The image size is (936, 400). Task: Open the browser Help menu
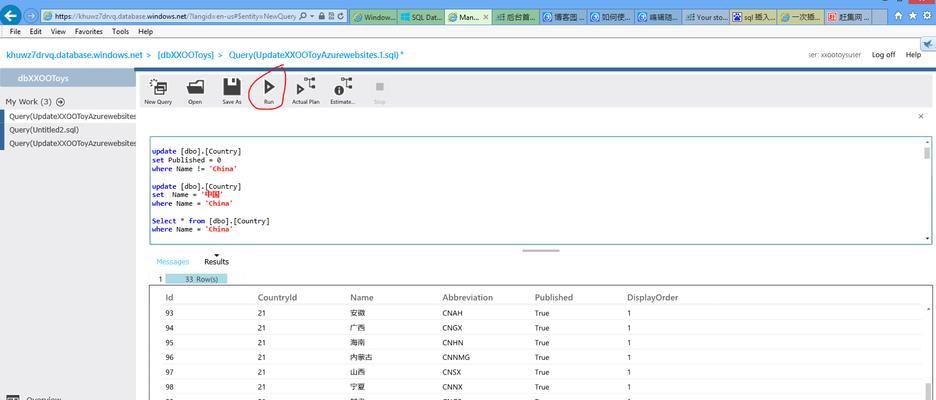pos(145,31)
